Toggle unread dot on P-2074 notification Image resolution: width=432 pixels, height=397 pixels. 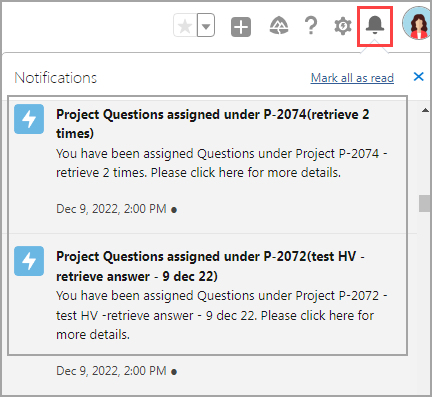click(174, 210)
